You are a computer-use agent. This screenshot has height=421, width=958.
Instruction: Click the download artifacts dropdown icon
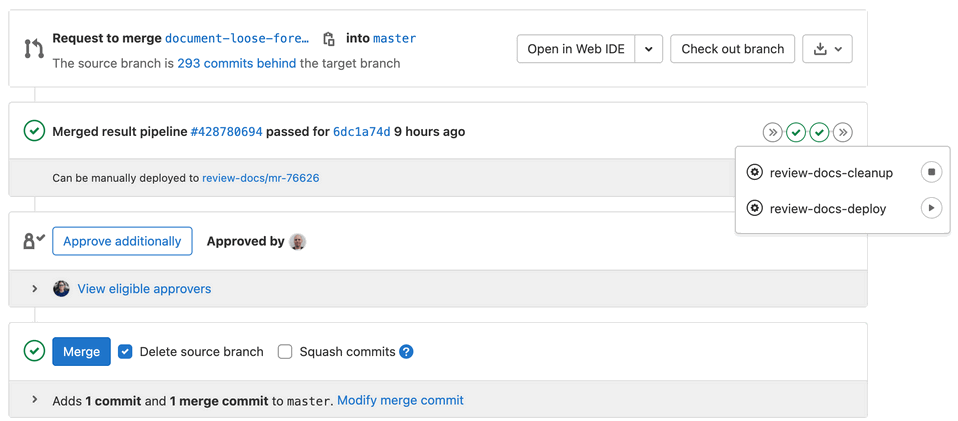[827, 49]
